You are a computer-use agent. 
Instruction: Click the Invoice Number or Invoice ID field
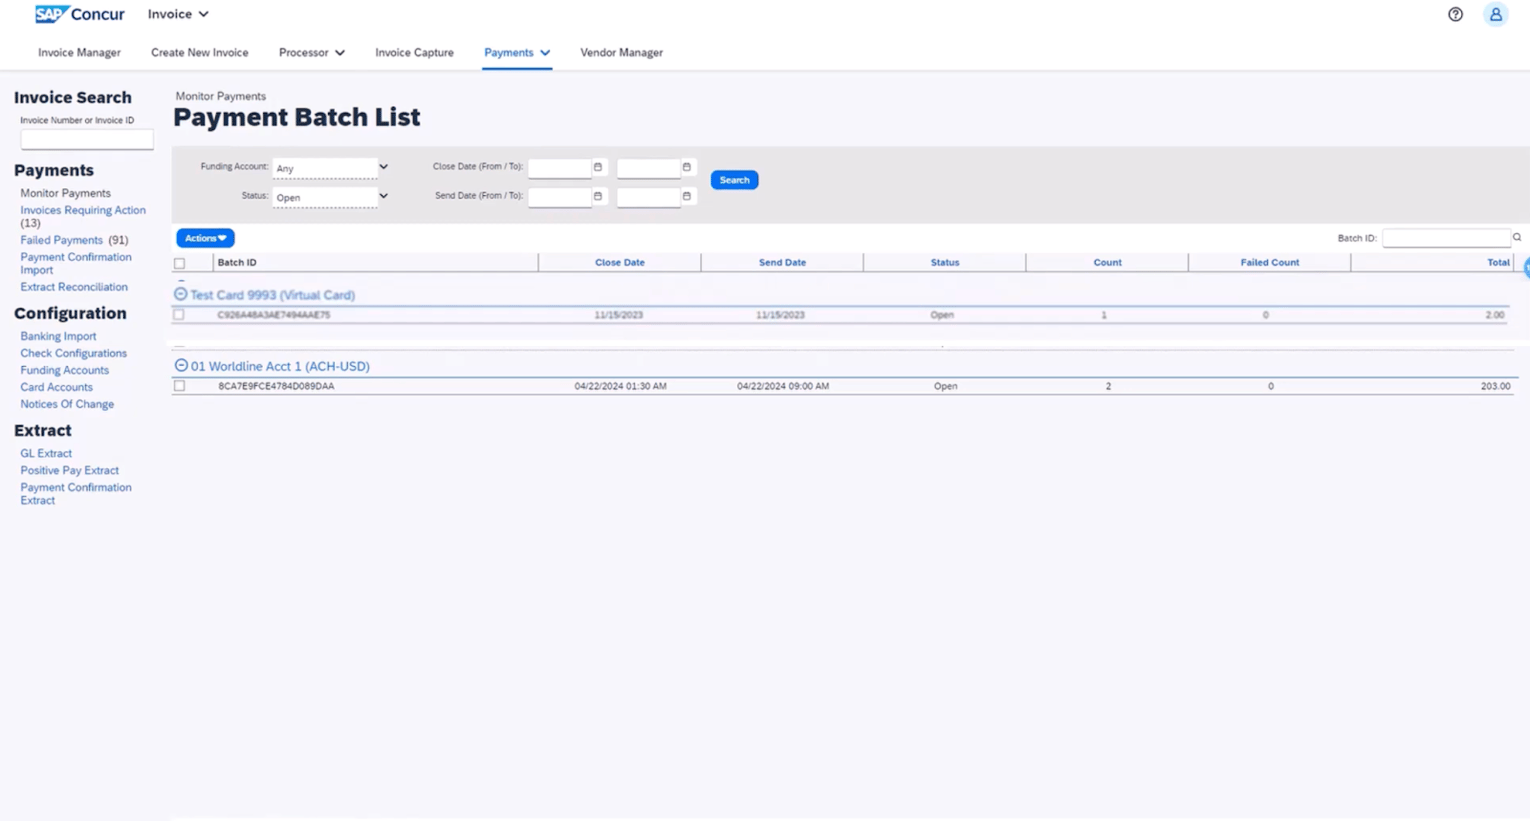point(87,139)
